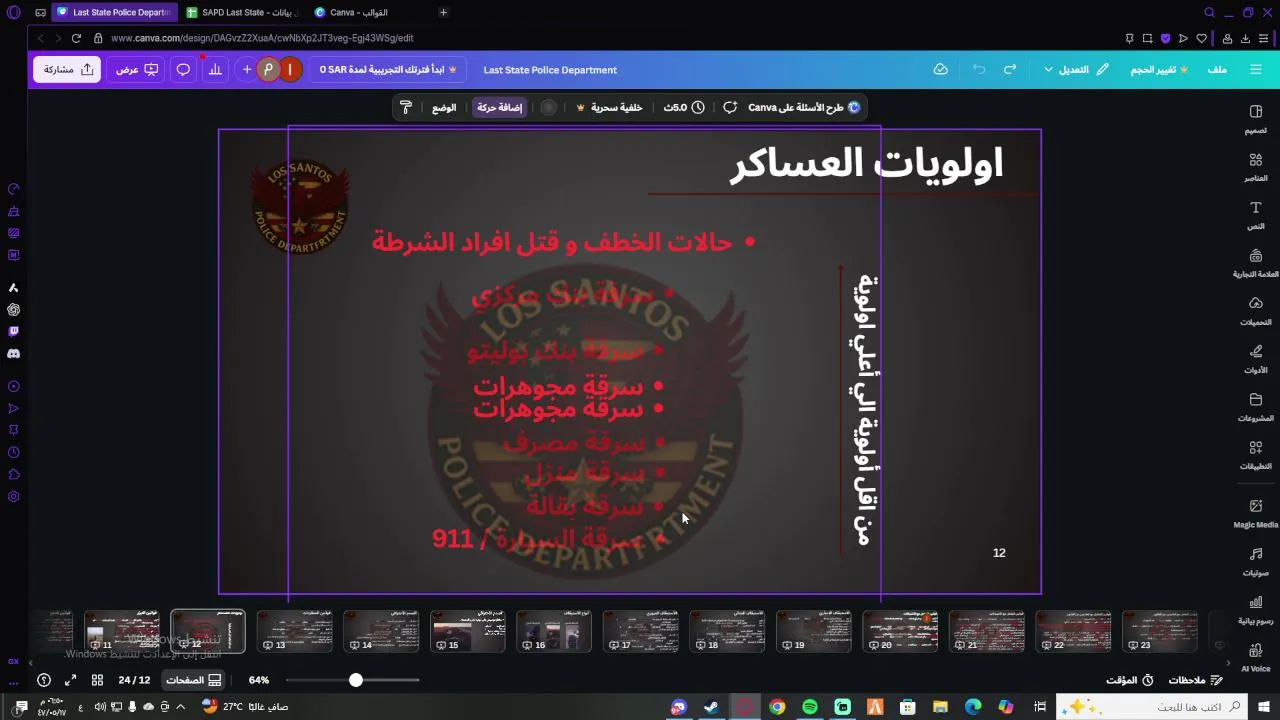The height and width of the screenshot is (720, 1280).
Task: Open the AI Voice panel
Action: tap(1256, 658)
